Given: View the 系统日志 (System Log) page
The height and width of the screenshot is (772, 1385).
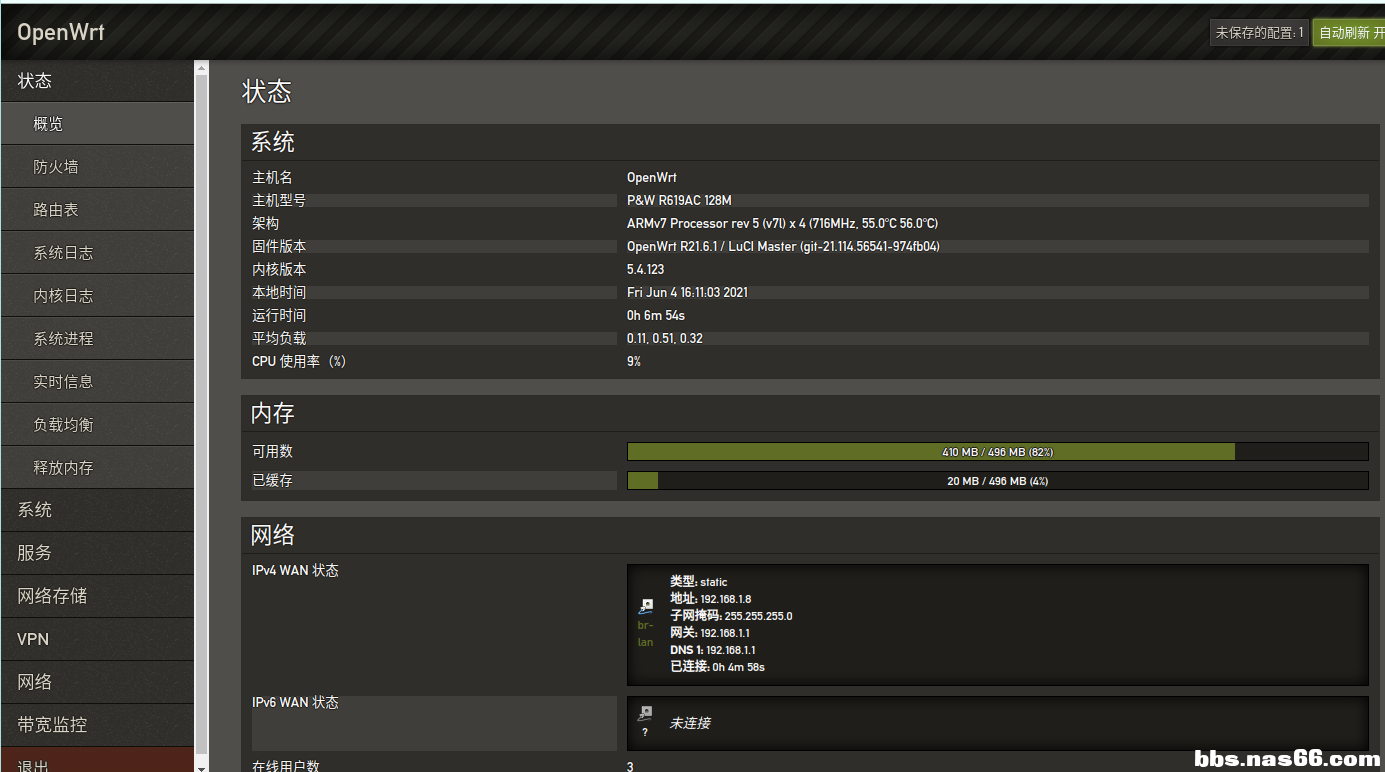Looking at the screenshot, I should click(97, 253).
